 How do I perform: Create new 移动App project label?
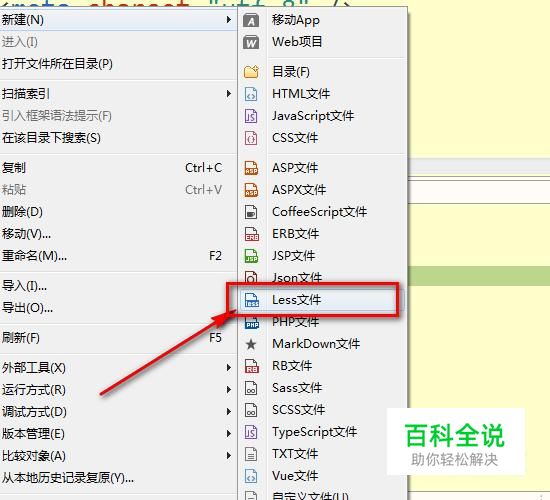pyautogui.click(x=296, y=20)
